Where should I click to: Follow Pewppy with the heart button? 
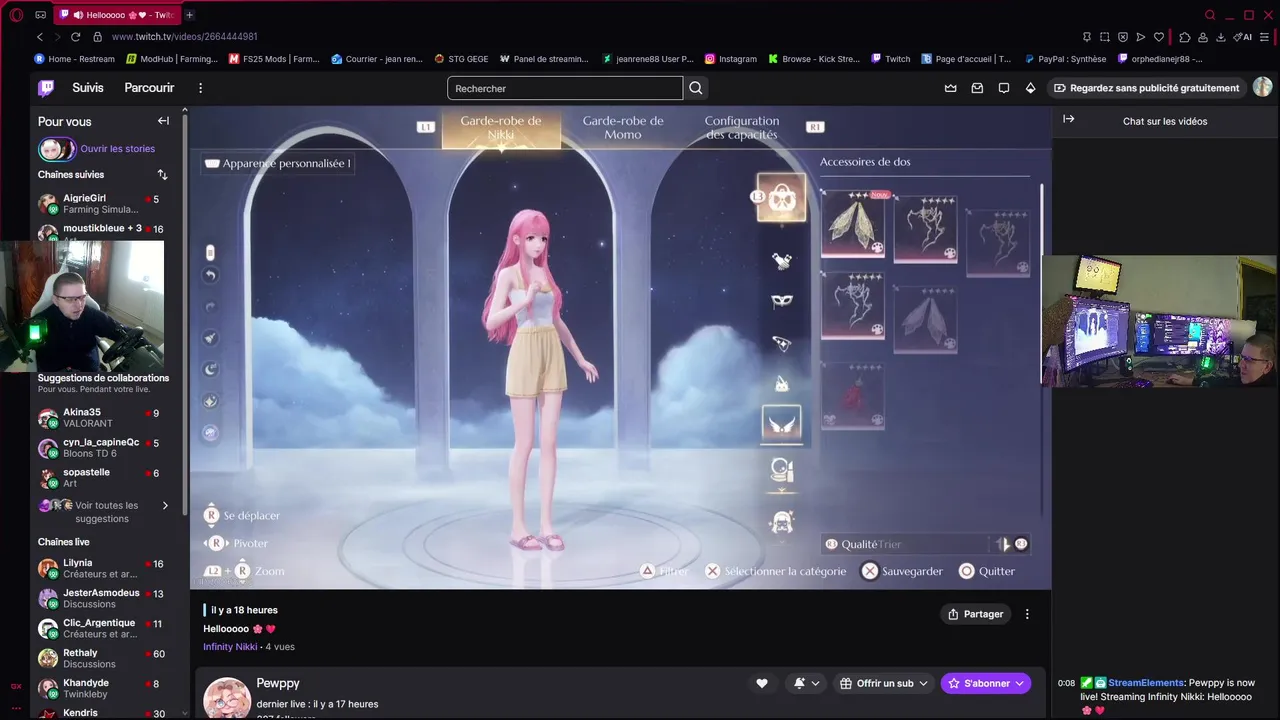[x=762, y=683]
